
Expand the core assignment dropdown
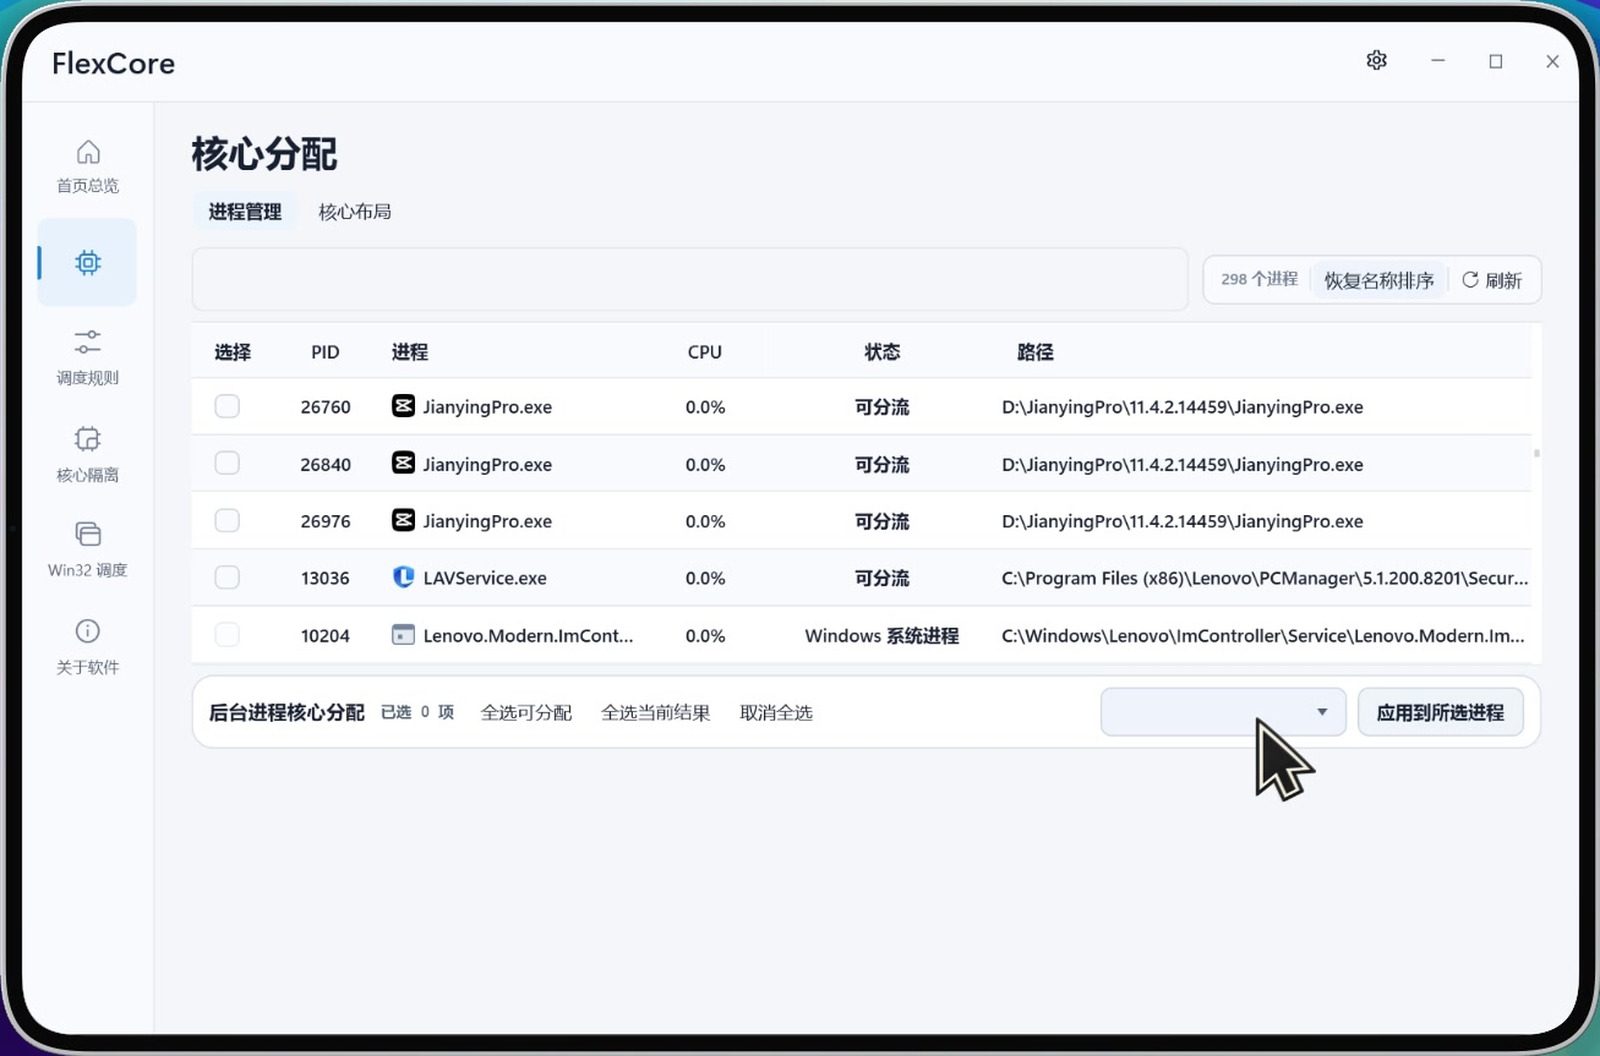(x=1223, y=712)
